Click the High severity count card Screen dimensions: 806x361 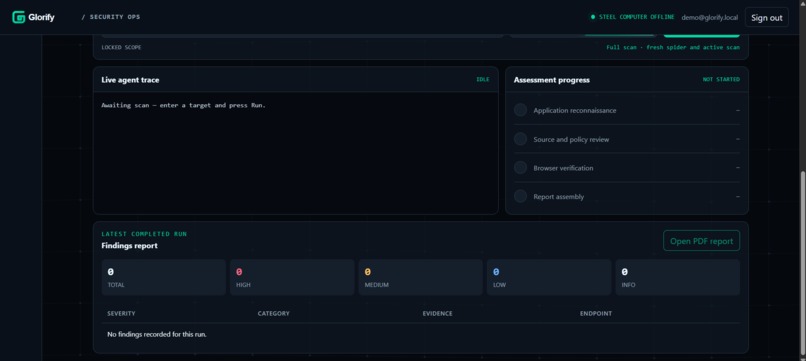pos(292,277)
